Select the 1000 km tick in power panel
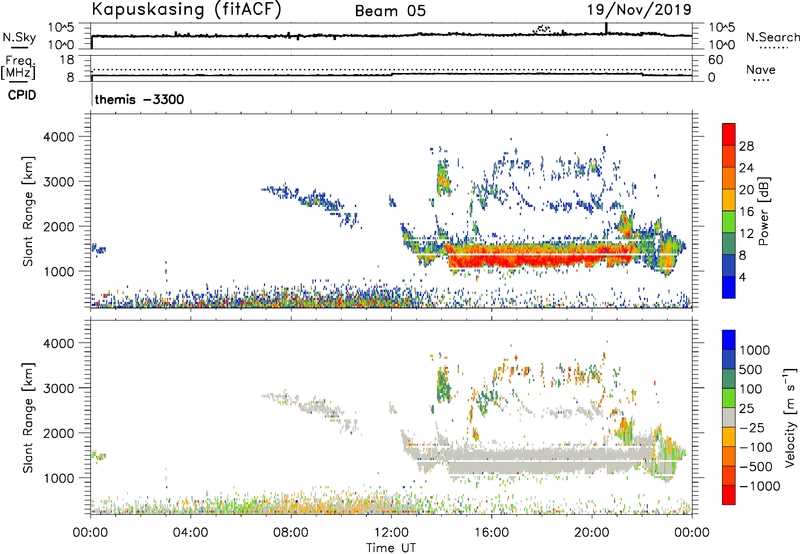The width and height of the screenshot is (800, 554). click(x=59, y=271)
